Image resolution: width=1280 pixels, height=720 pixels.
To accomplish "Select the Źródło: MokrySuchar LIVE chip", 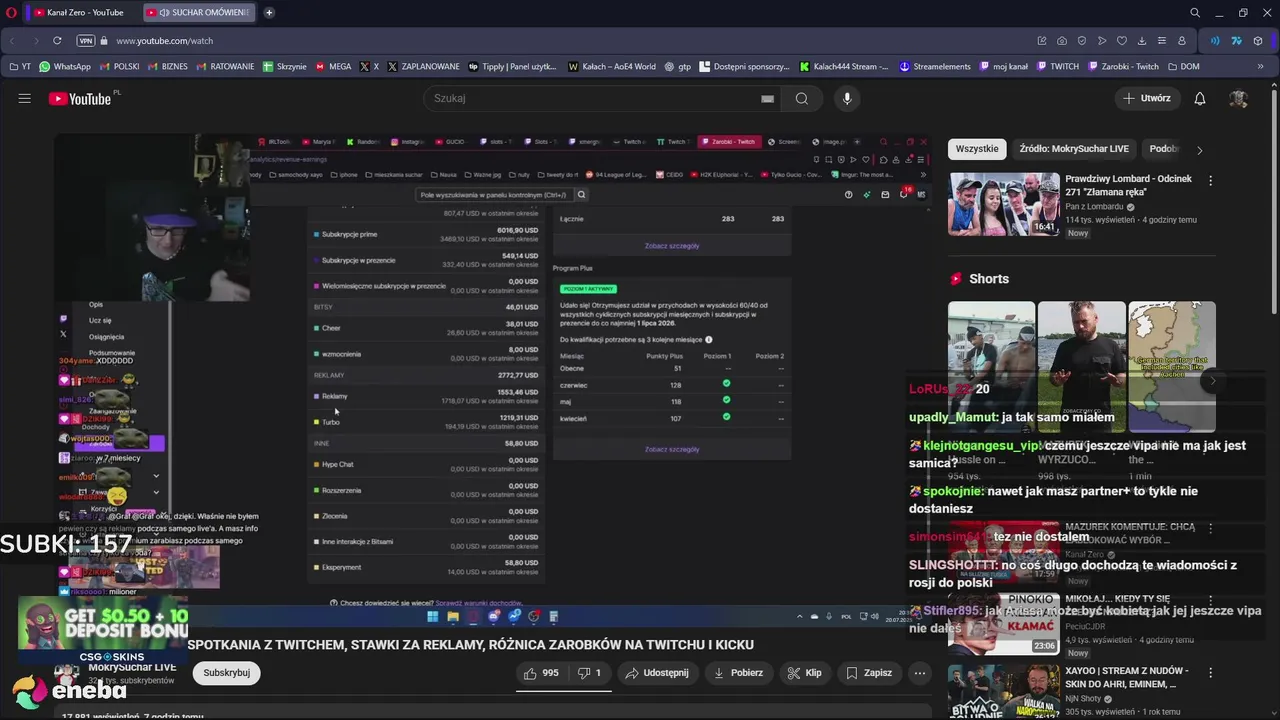I will [1074, 149].
